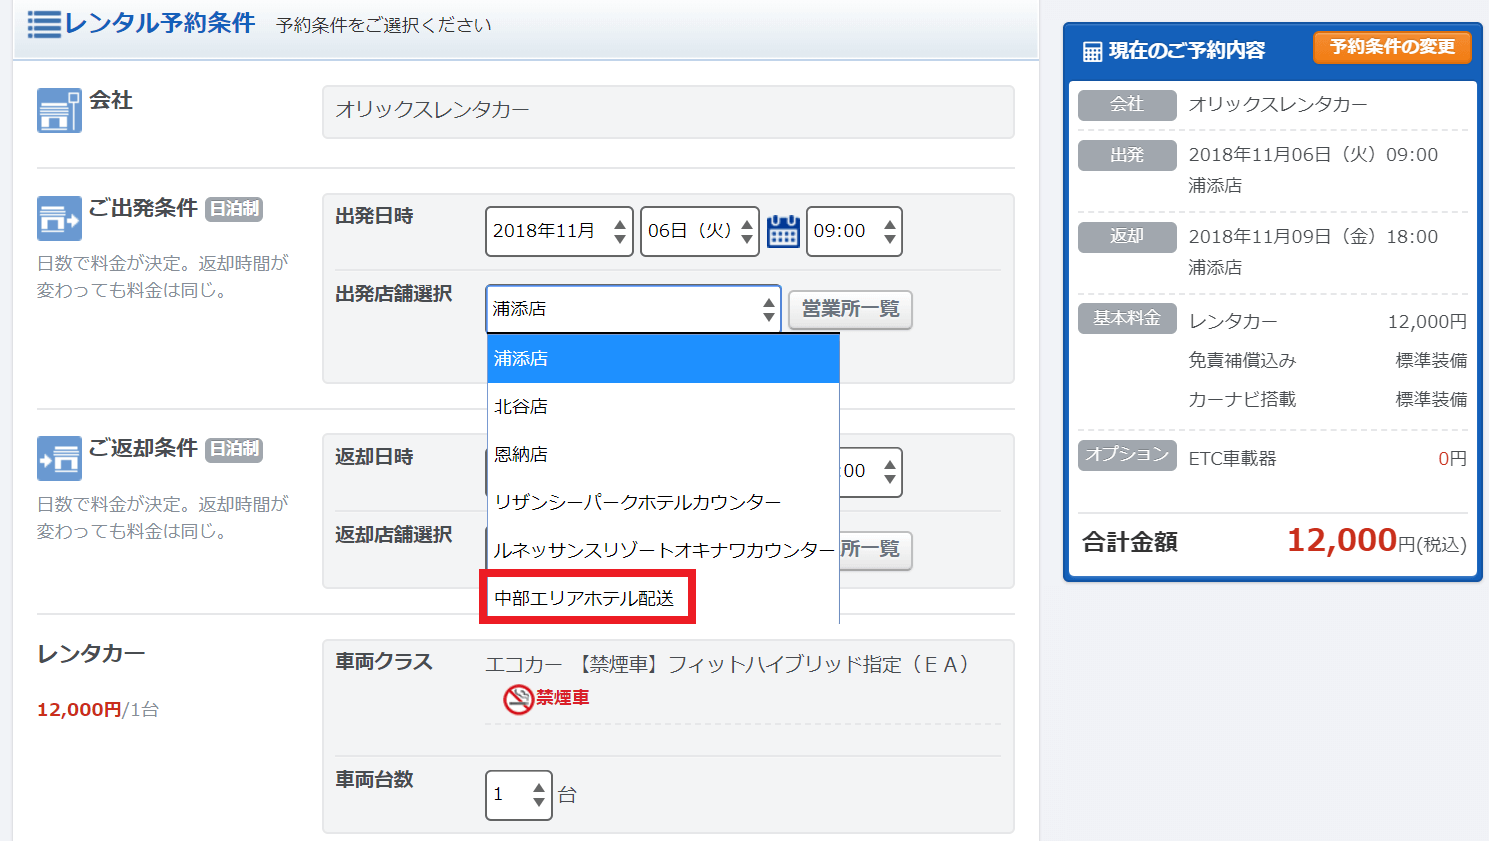Viewport: 1489px width, 841px height.
Task: Choose リザンシーパークホテルカウンター option
Action: click(662, 502)
